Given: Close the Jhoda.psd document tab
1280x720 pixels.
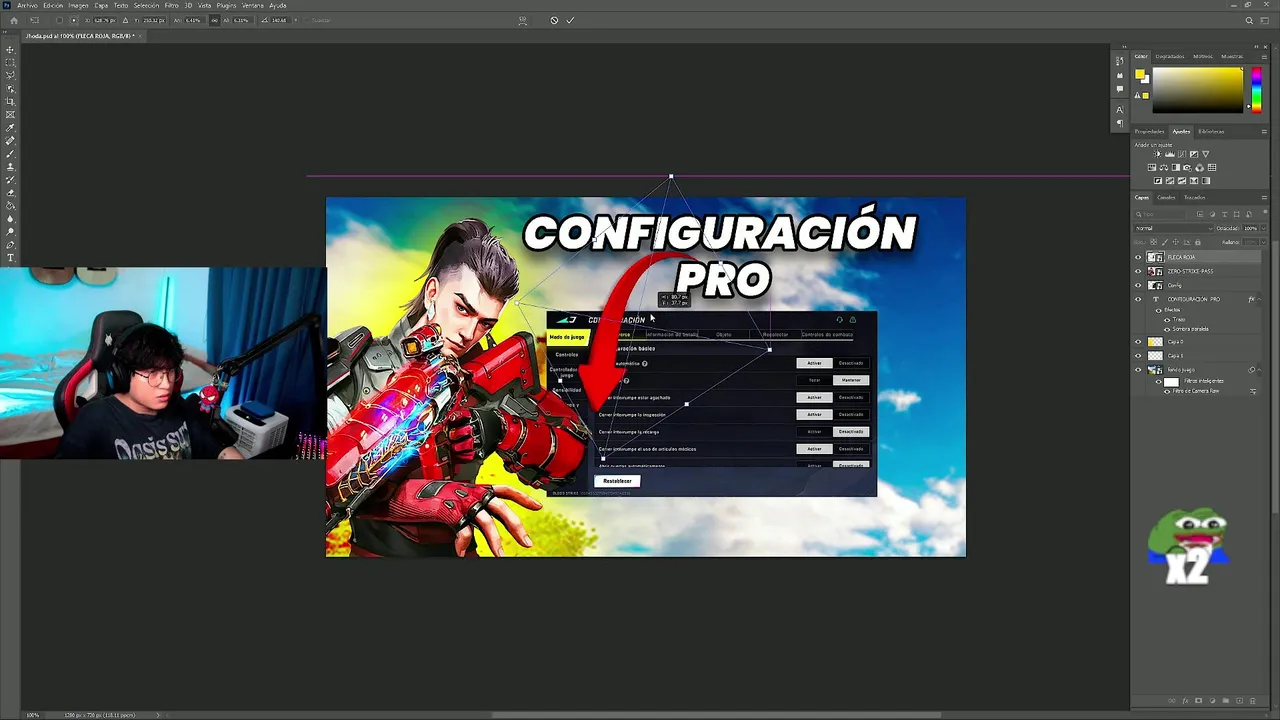Looking at the screenshot, I should (139, 36).
